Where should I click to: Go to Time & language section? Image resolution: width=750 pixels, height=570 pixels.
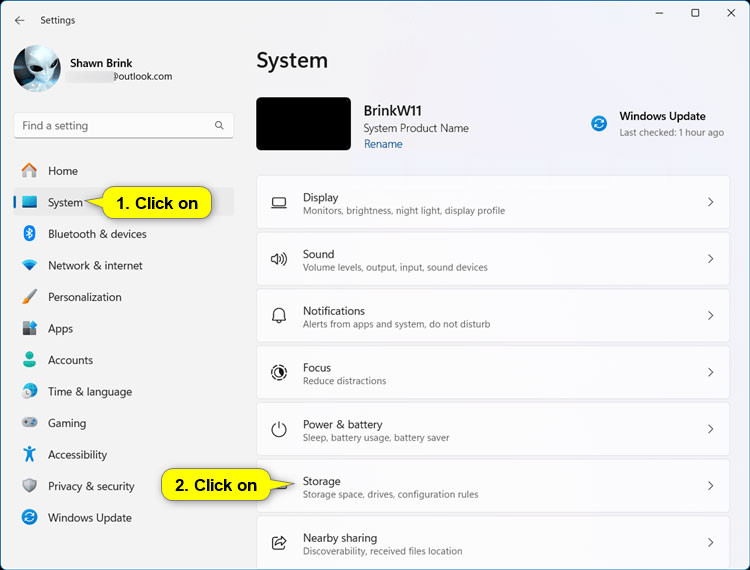coord(88,392)
